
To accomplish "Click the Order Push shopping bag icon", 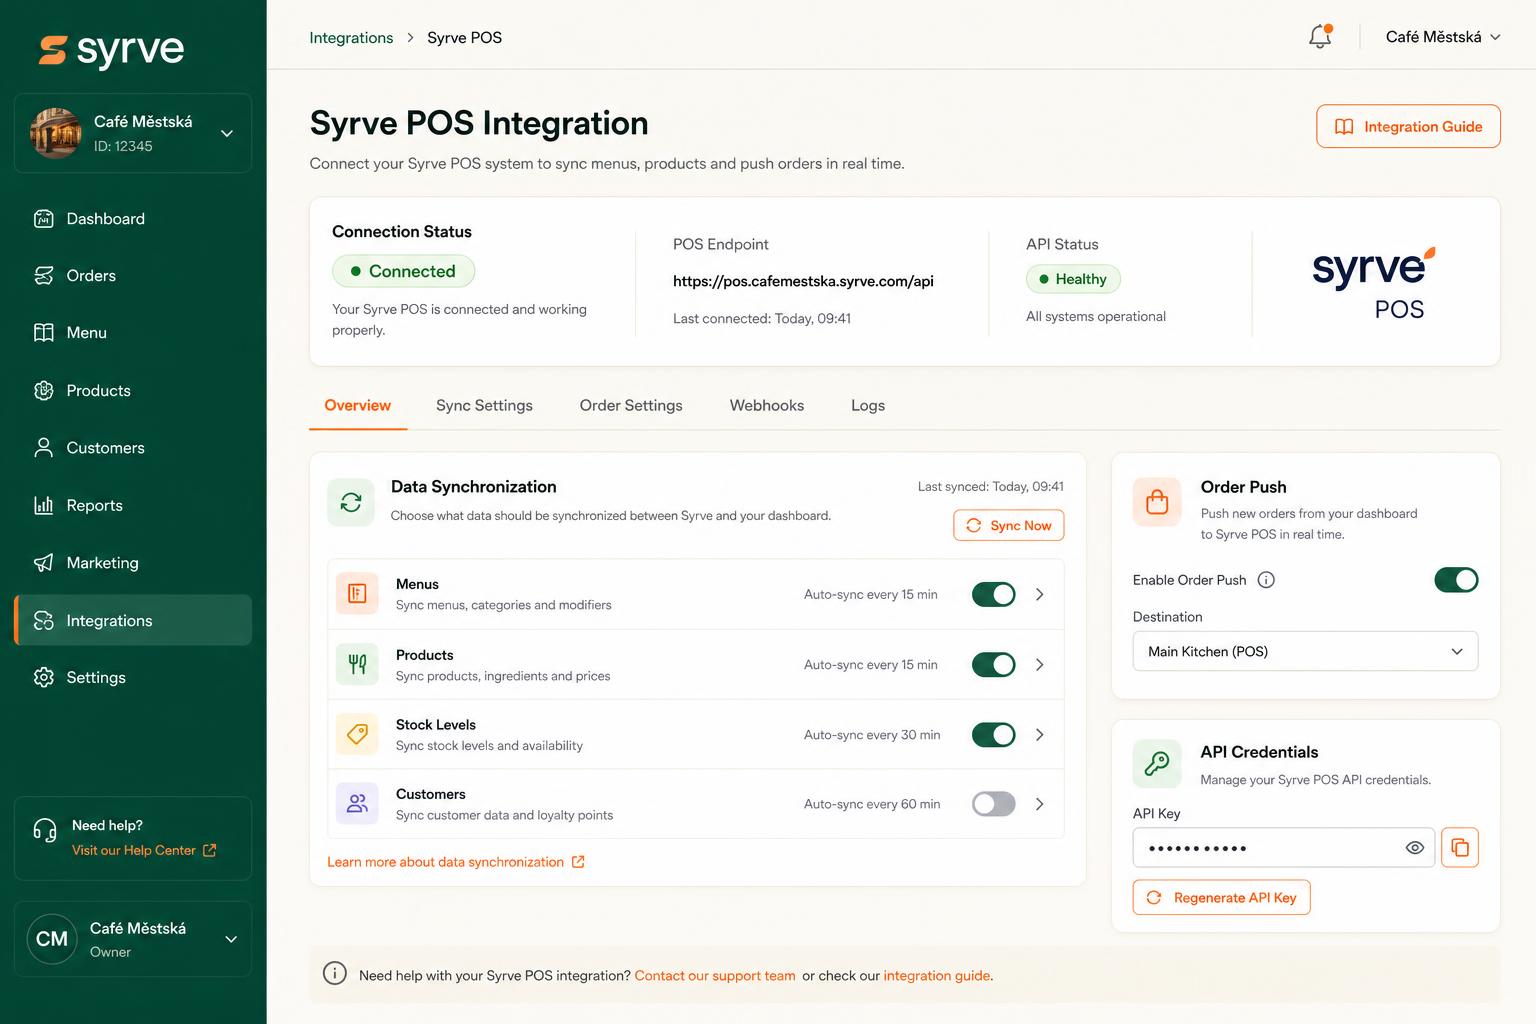I will pyautogui.click(x=1157, y=502).
